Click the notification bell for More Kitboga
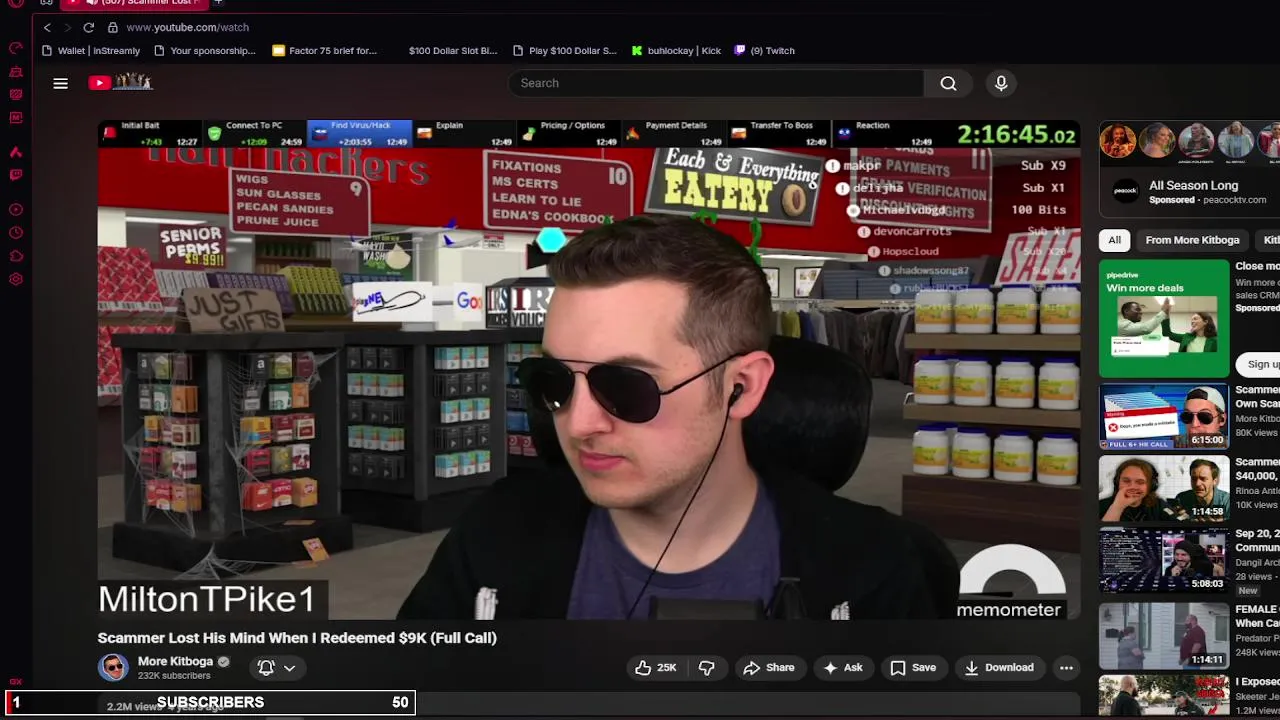The image size is (1280, 720). click(x=266, y=667)
